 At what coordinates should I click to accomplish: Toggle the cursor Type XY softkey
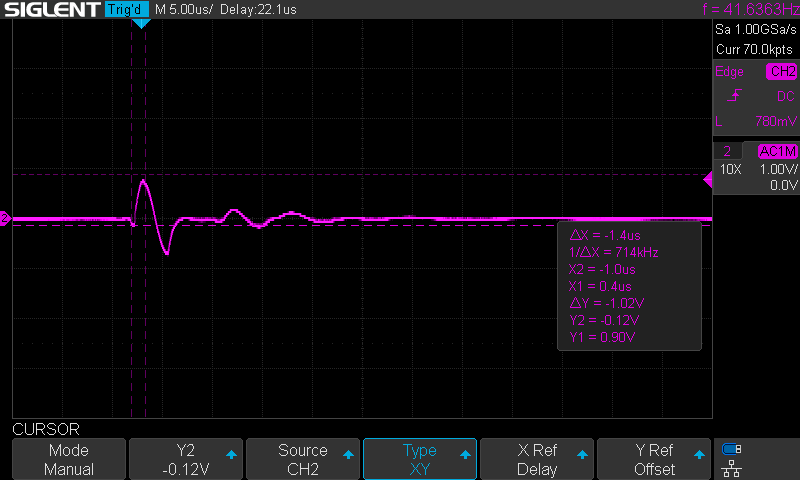pyautogui.click(x=420, y=459)
